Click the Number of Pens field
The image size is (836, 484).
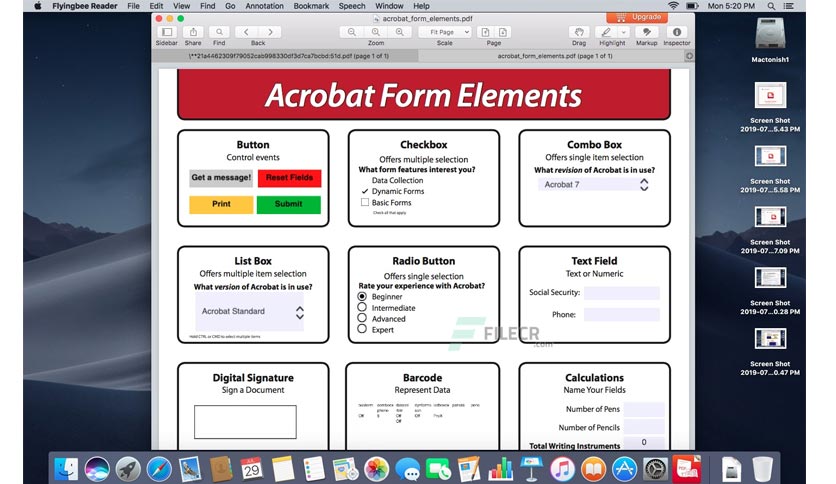click(x=644, y=409)
